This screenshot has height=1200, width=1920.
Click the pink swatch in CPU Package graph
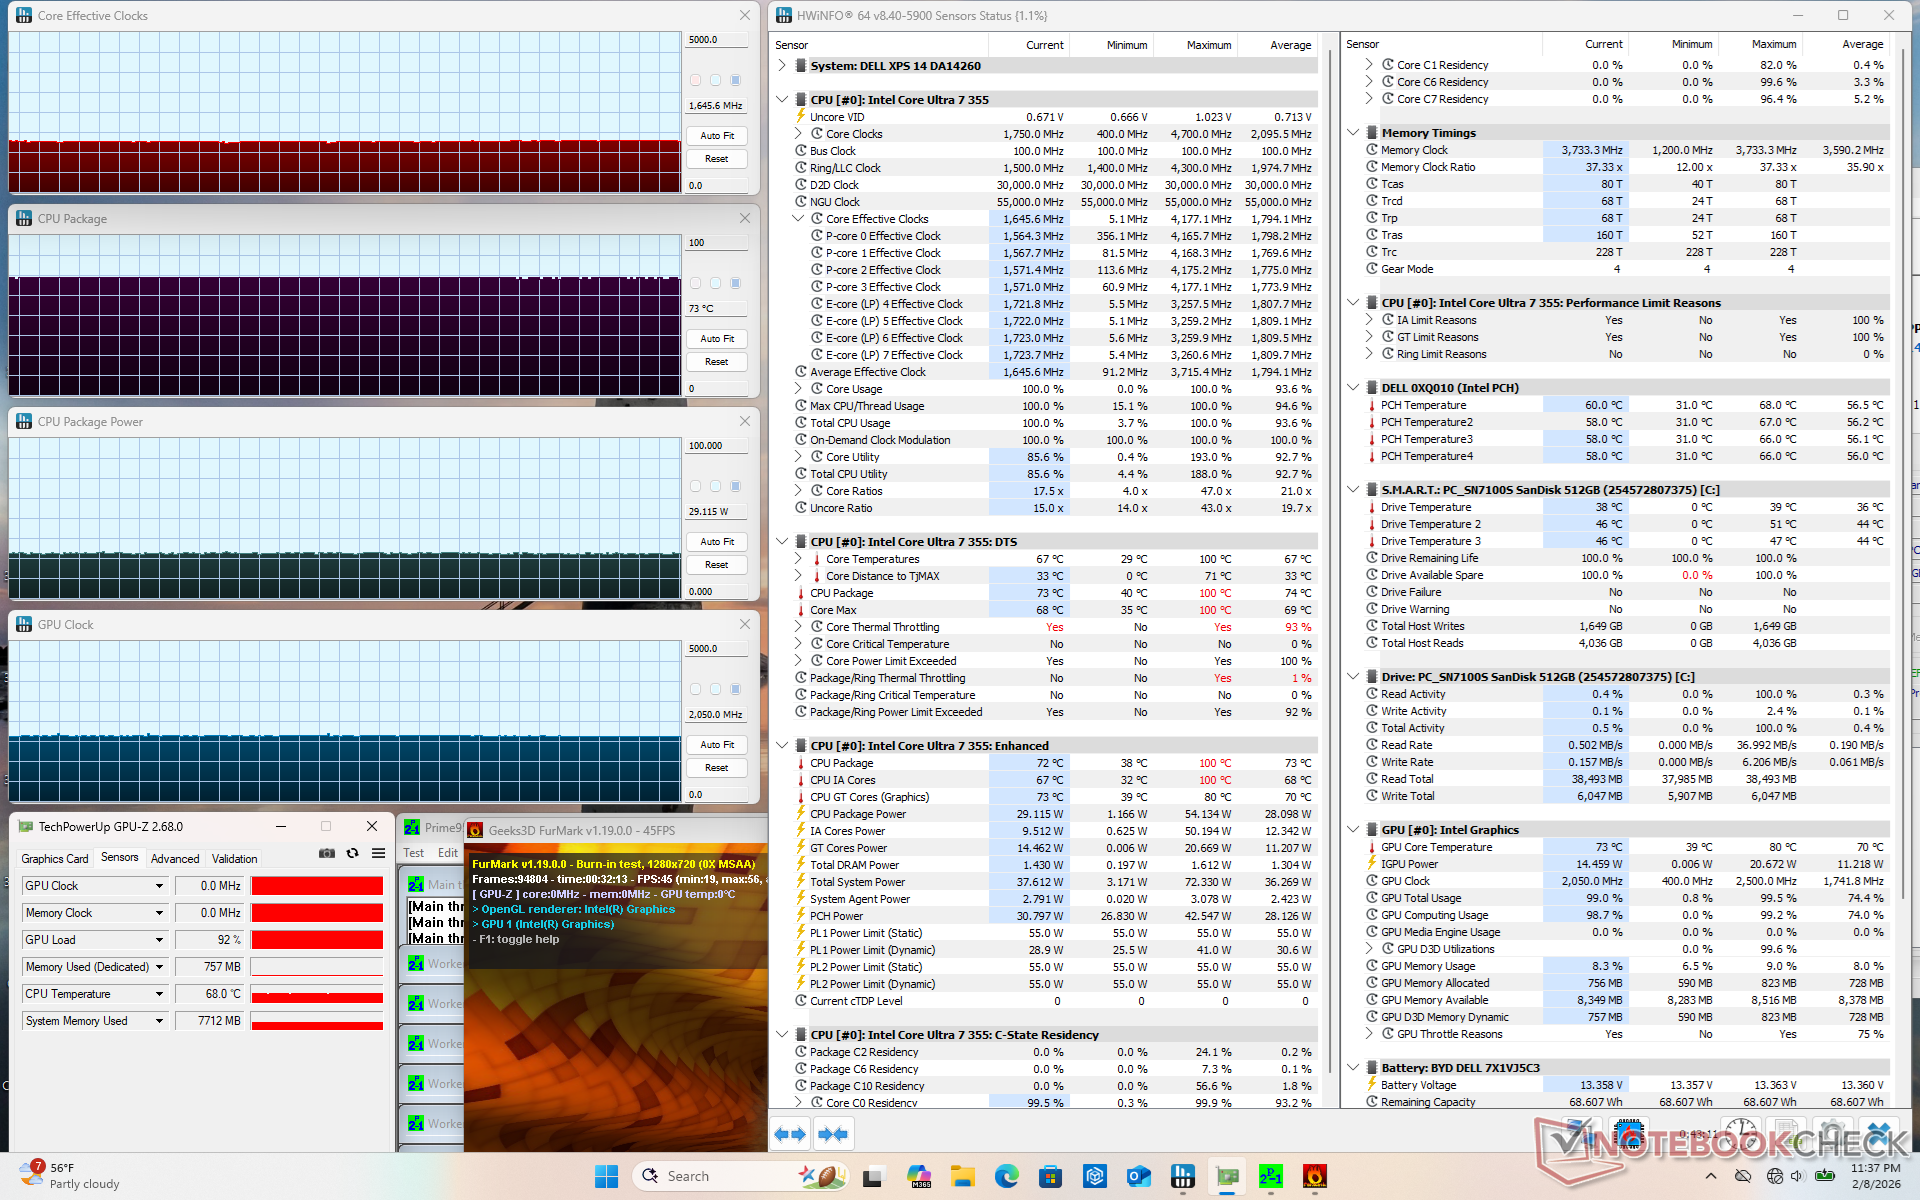click(x=696, y=283)
